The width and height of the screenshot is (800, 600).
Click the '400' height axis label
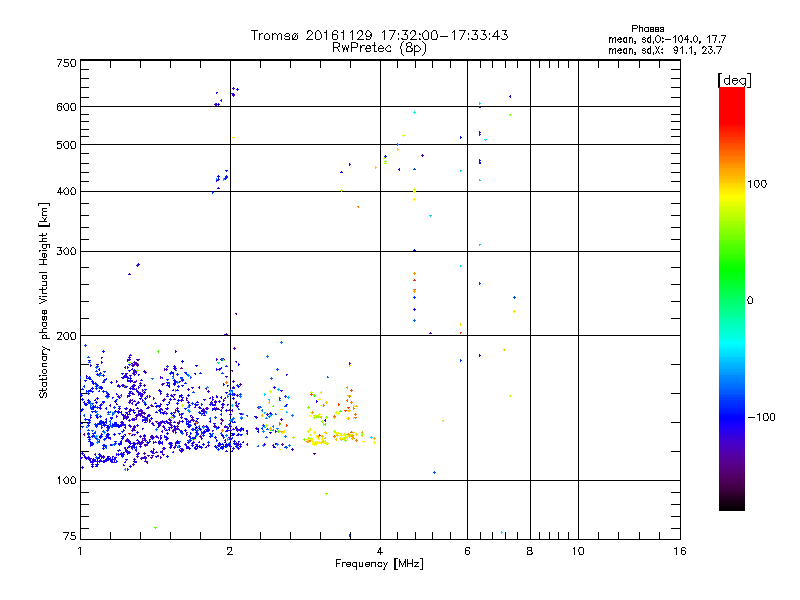[x=66, y=191]
